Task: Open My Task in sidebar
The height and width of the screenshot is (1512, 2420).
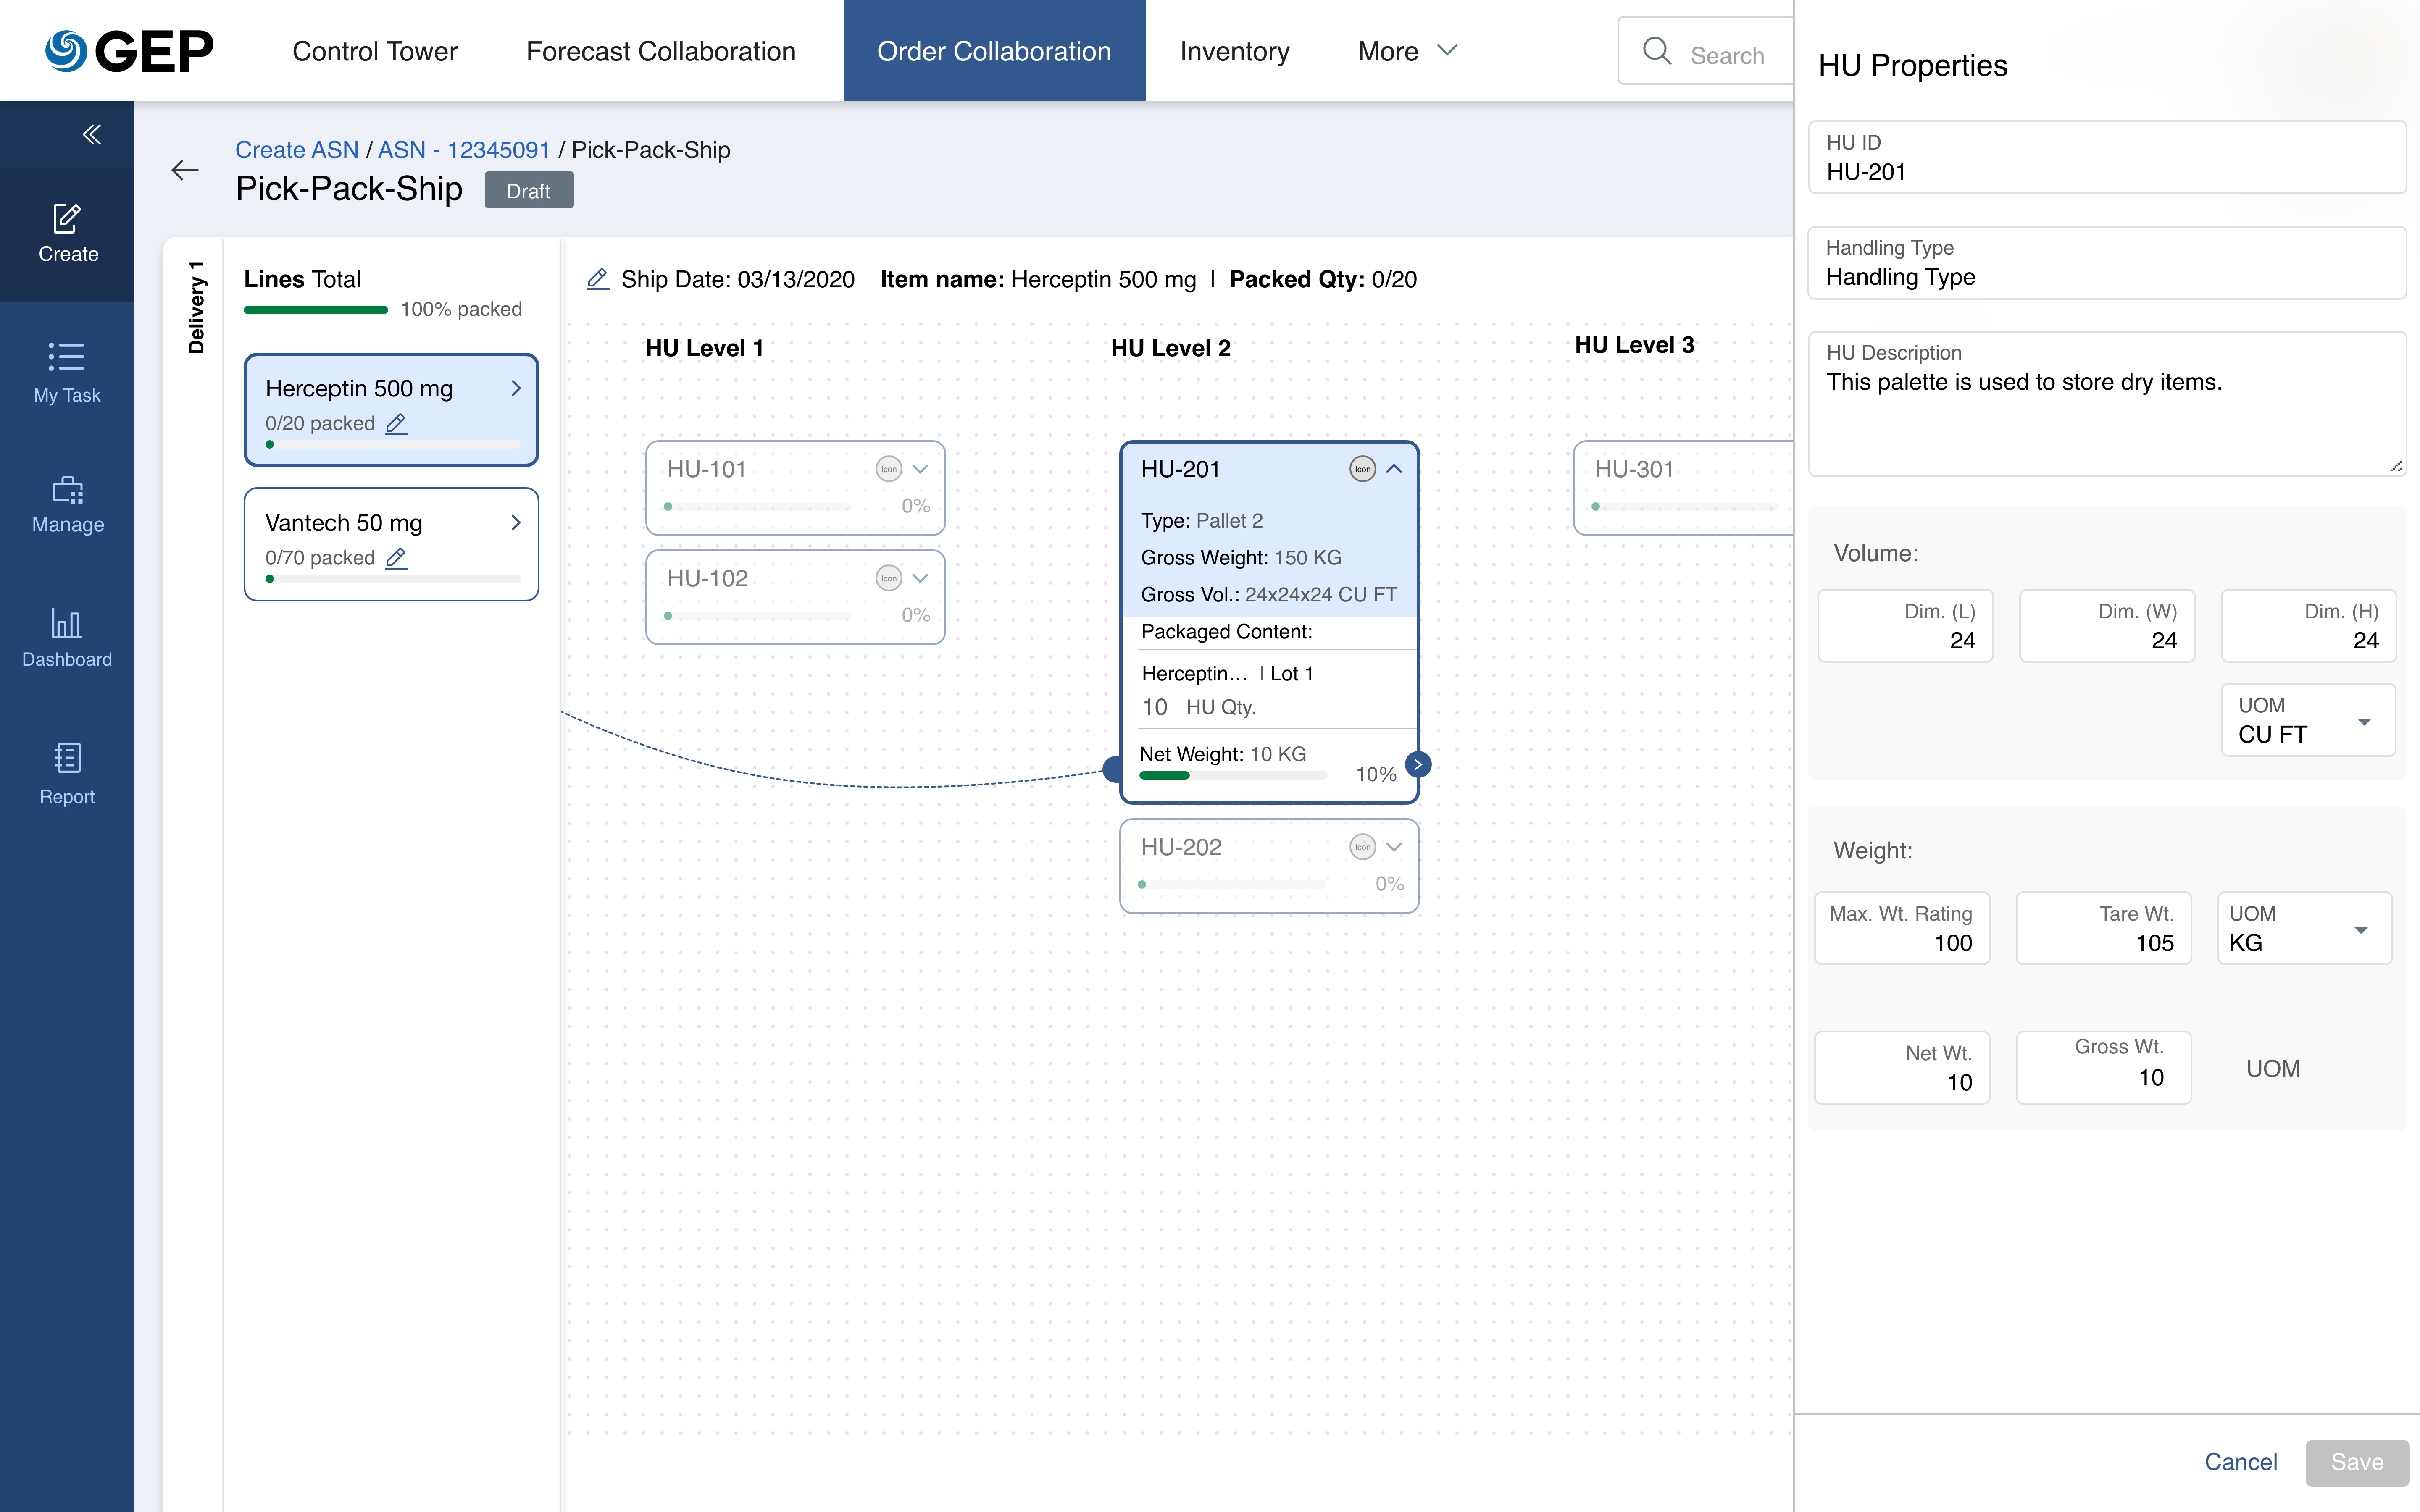Action: 67,372
